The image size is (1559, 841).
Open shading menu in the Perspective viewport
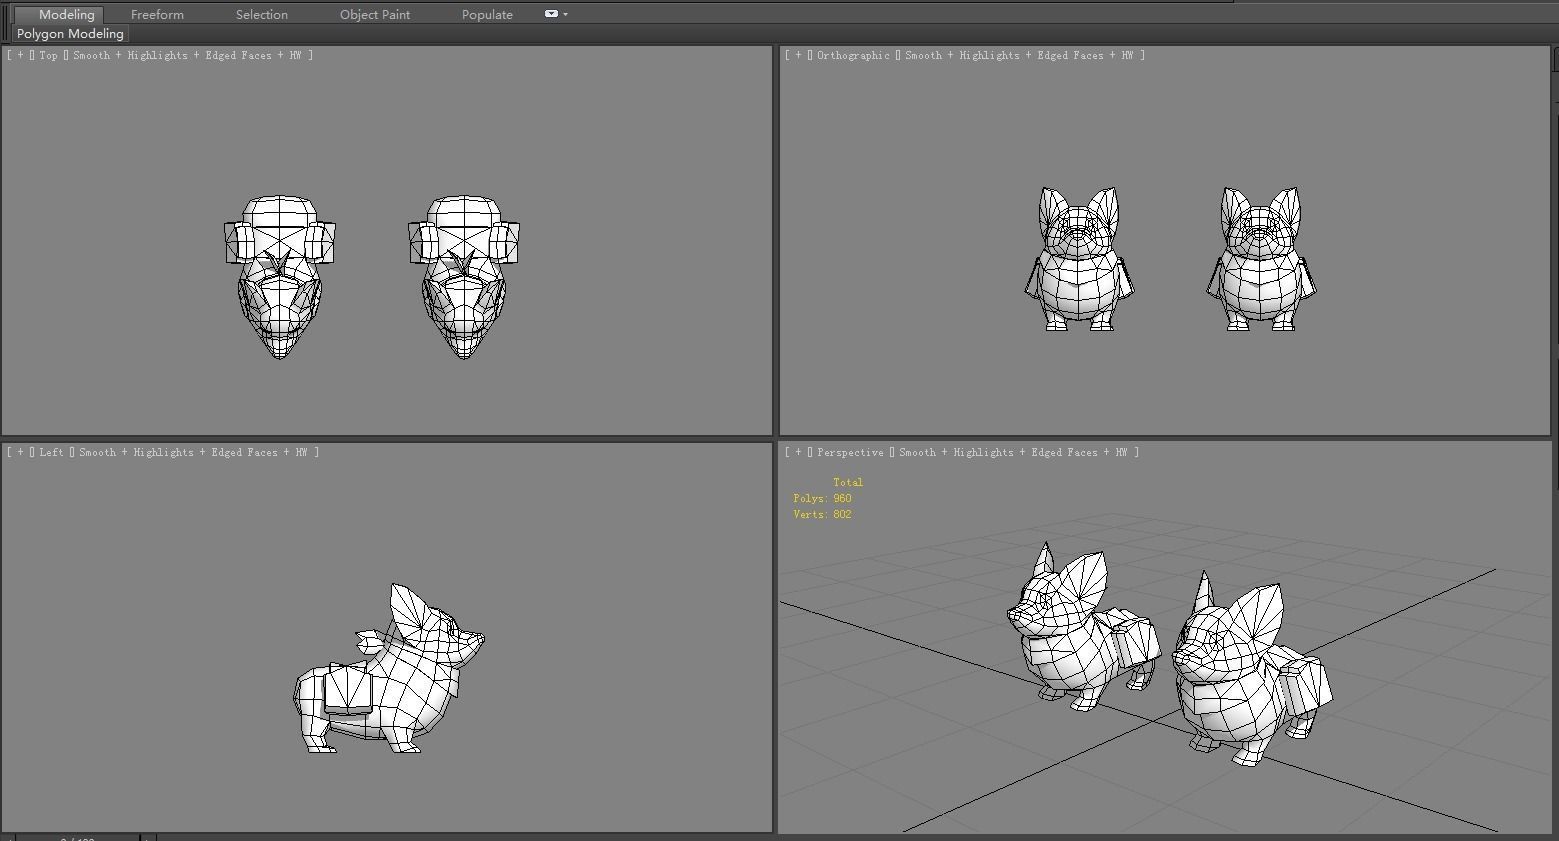coord(1013,452)
